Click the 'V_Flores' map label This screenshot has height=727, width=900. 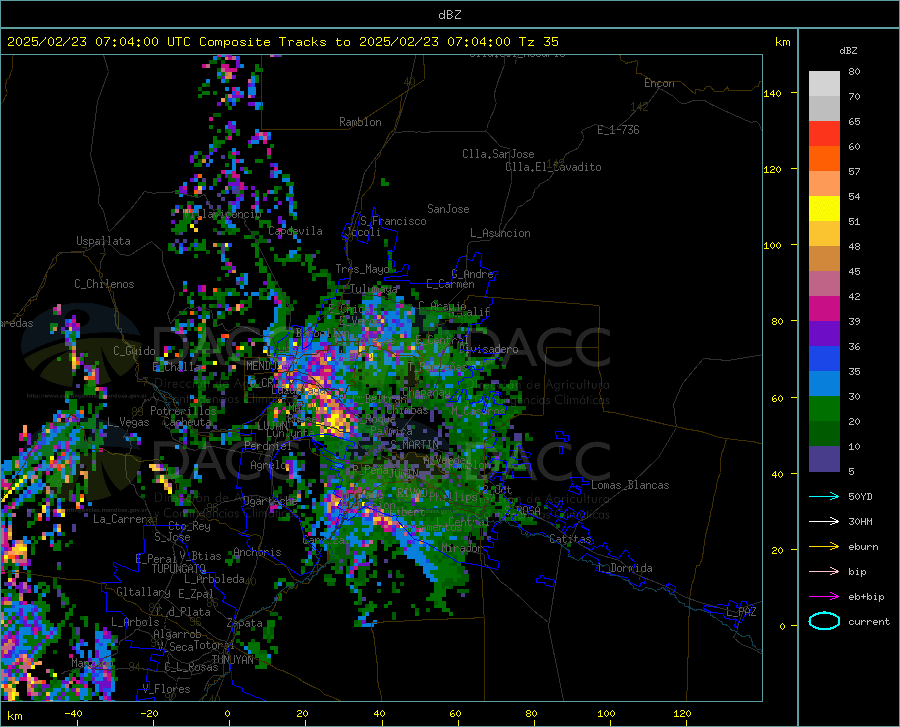(166, 689)
